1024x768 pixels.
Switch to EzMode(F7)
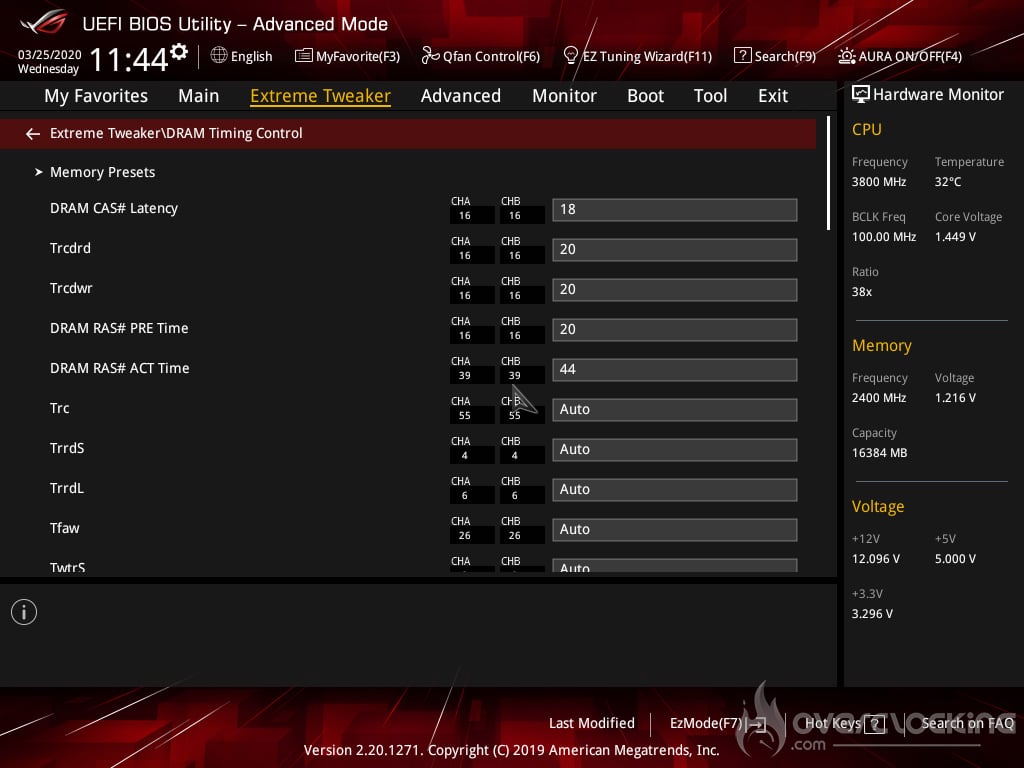pos(717,724)
